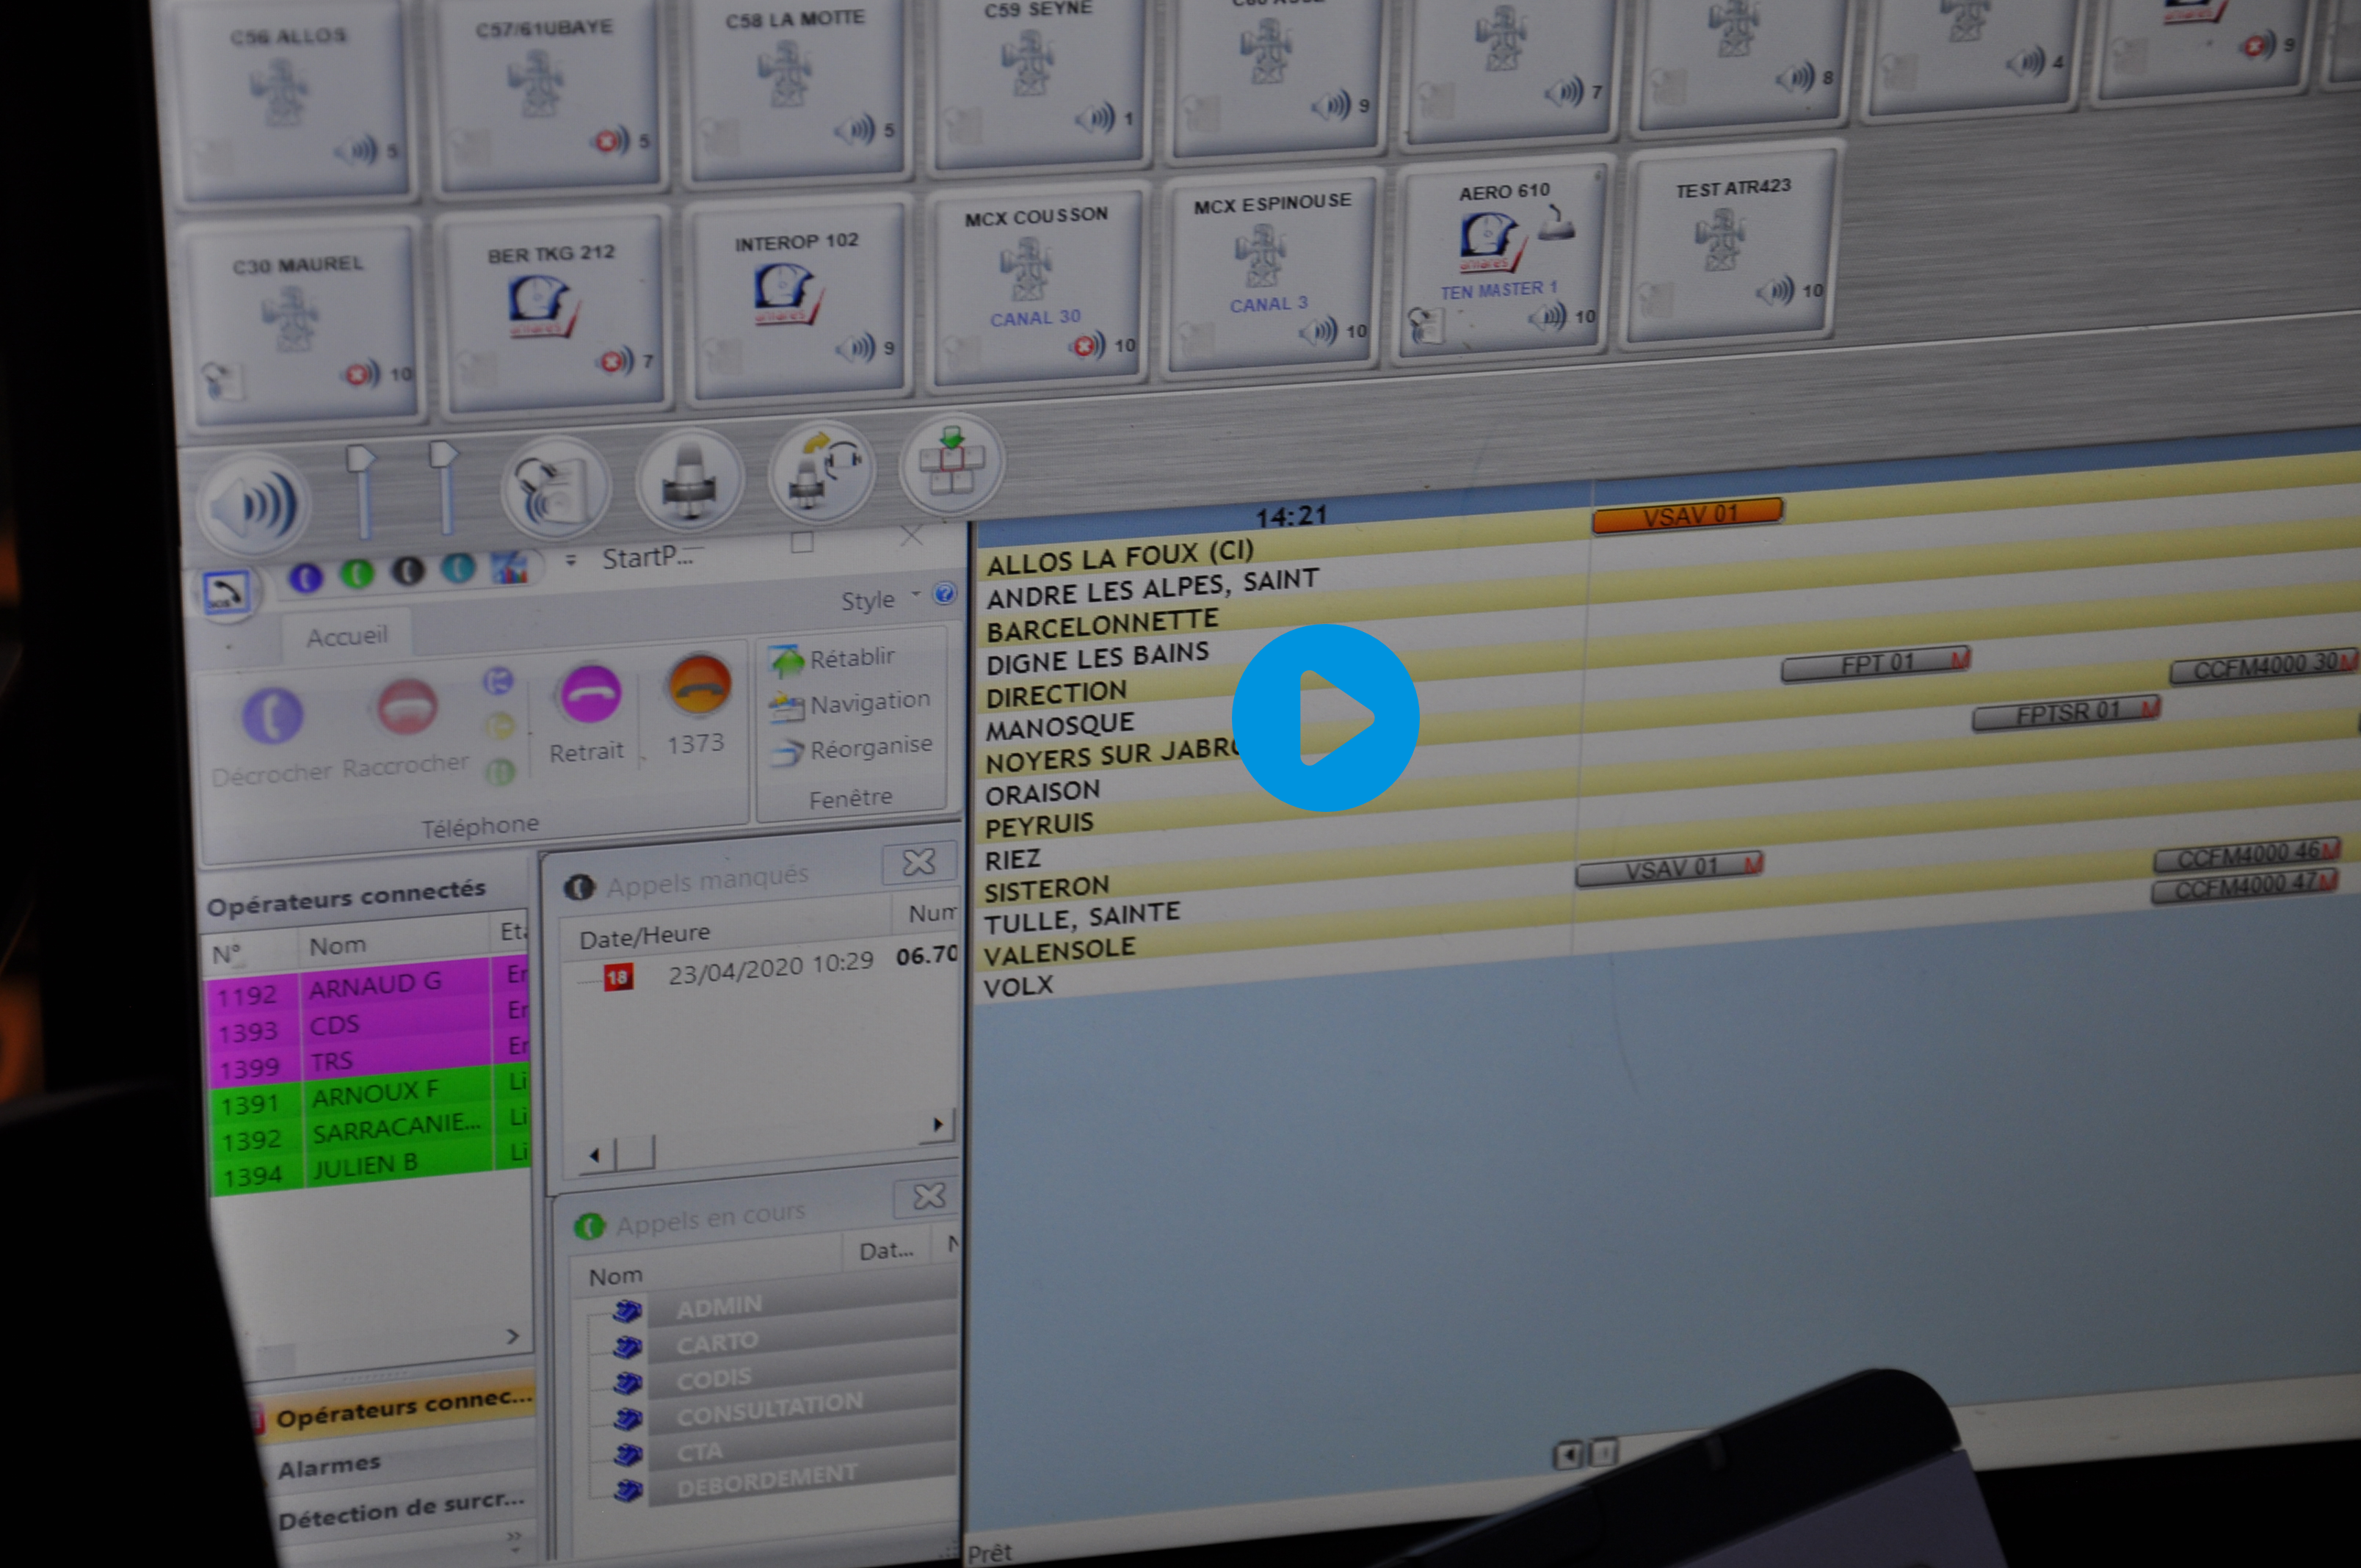Image resolution: width=2361 pixels, height=1568 pixels.
Task: Toggle speaker icon on TEST ATR423 tile
Action: [x=1775, y=292]
